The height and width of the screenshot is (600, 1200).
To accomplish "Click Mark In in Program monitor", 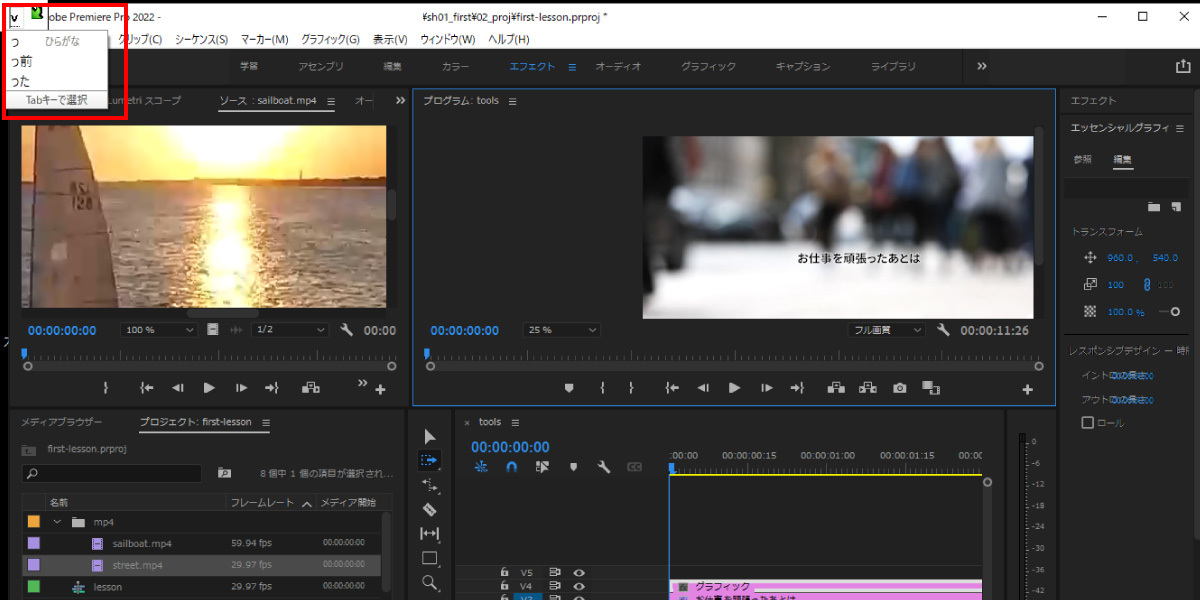I will [602, 388].
